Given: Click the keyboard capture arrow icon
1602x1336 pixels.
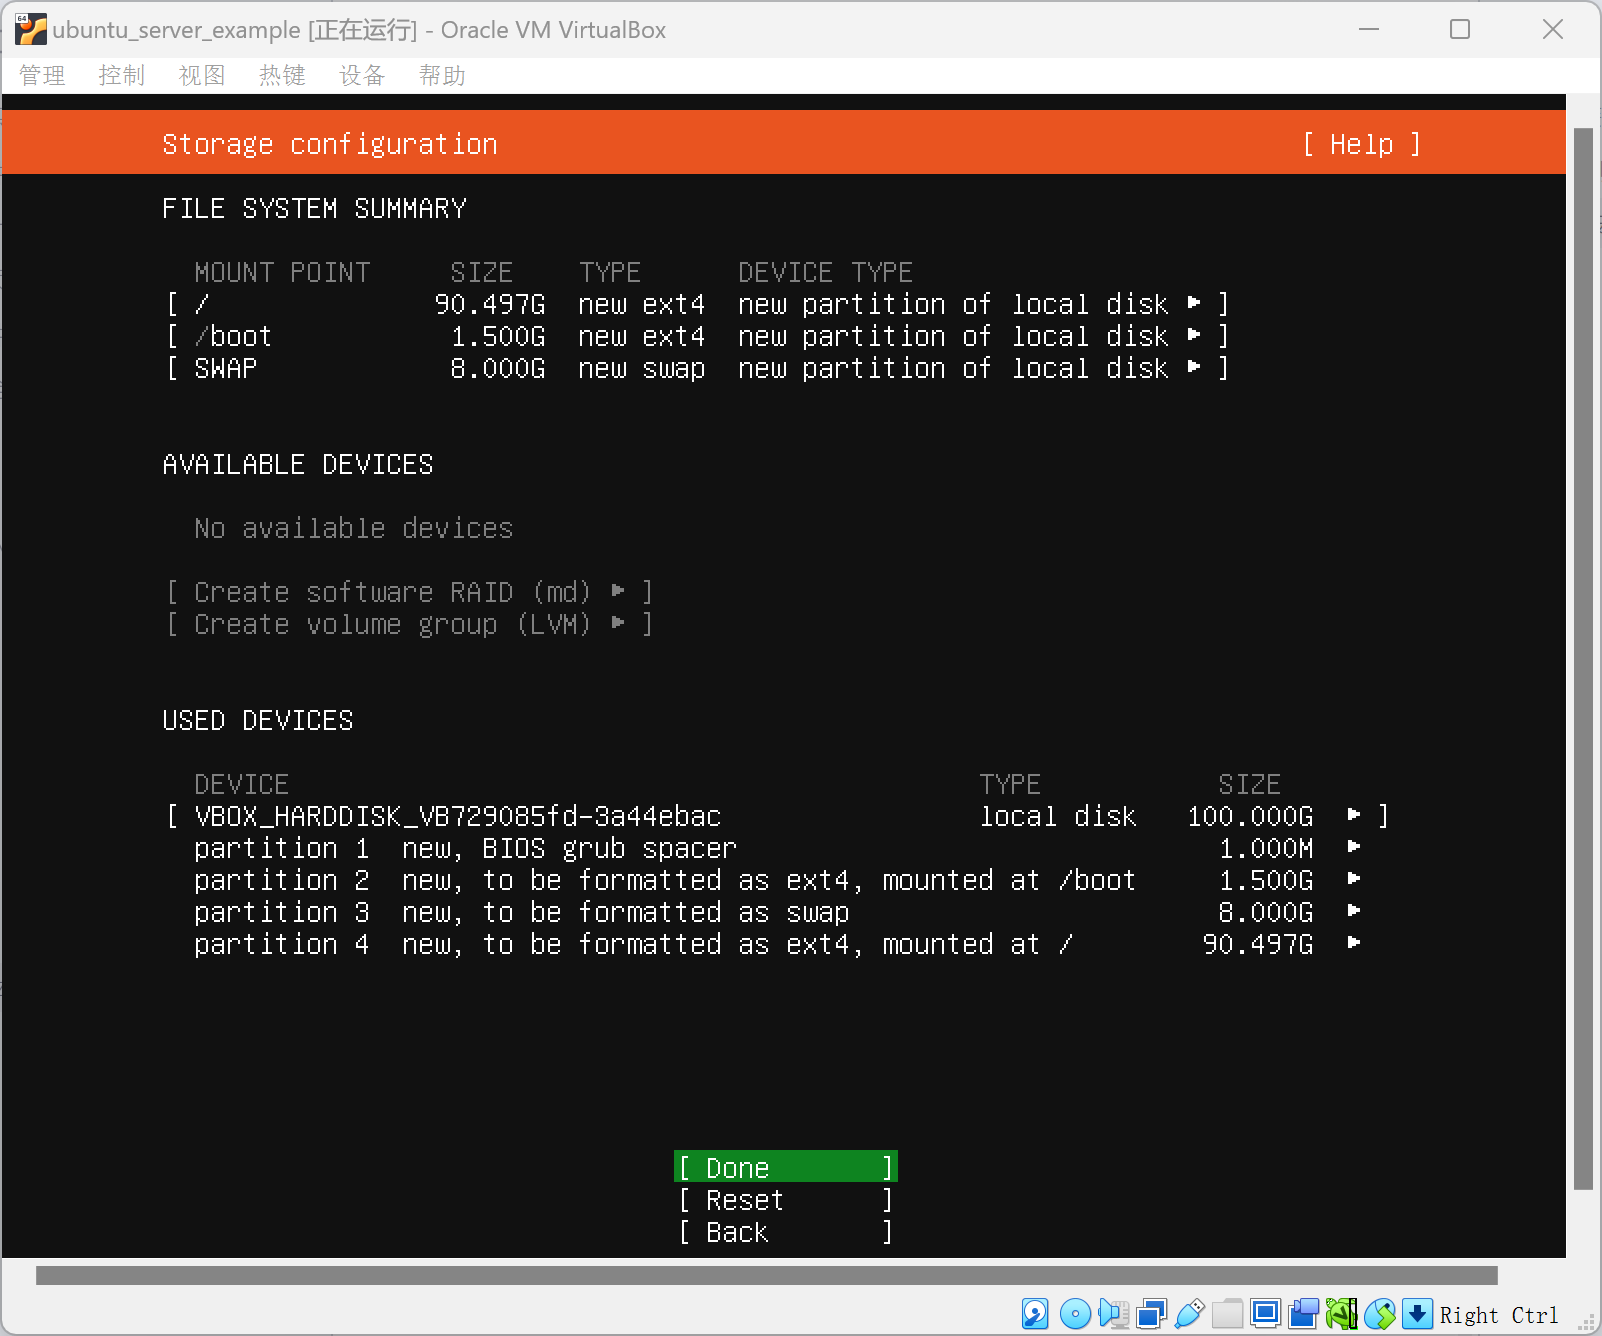Looking at the screenshot, I should tap(1417, 1313).
